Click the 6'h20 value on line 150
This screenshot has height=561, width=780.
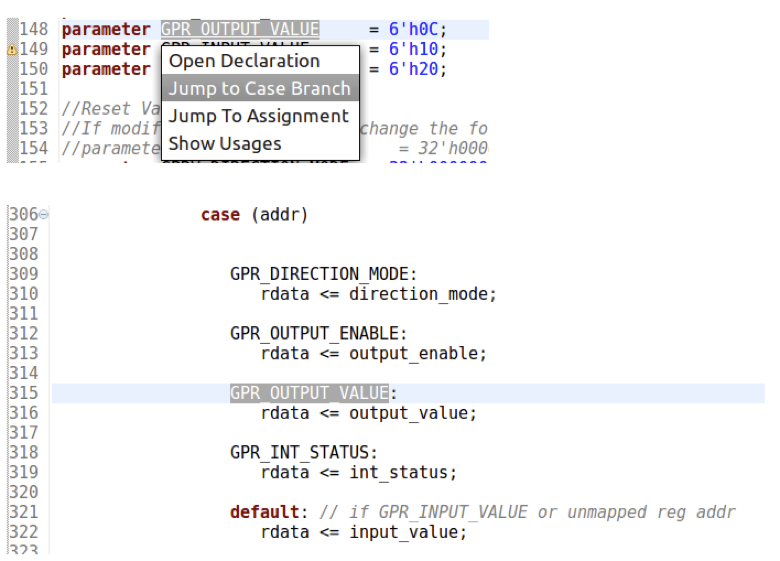[413, 69]
